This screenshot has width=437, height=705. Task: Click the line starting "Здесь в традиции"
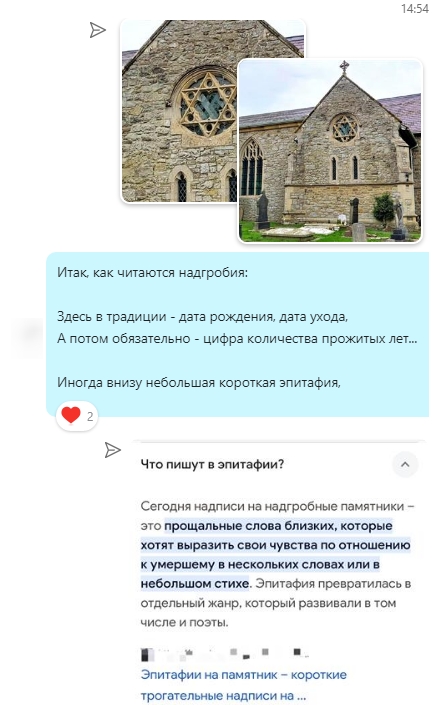[202, 317]
